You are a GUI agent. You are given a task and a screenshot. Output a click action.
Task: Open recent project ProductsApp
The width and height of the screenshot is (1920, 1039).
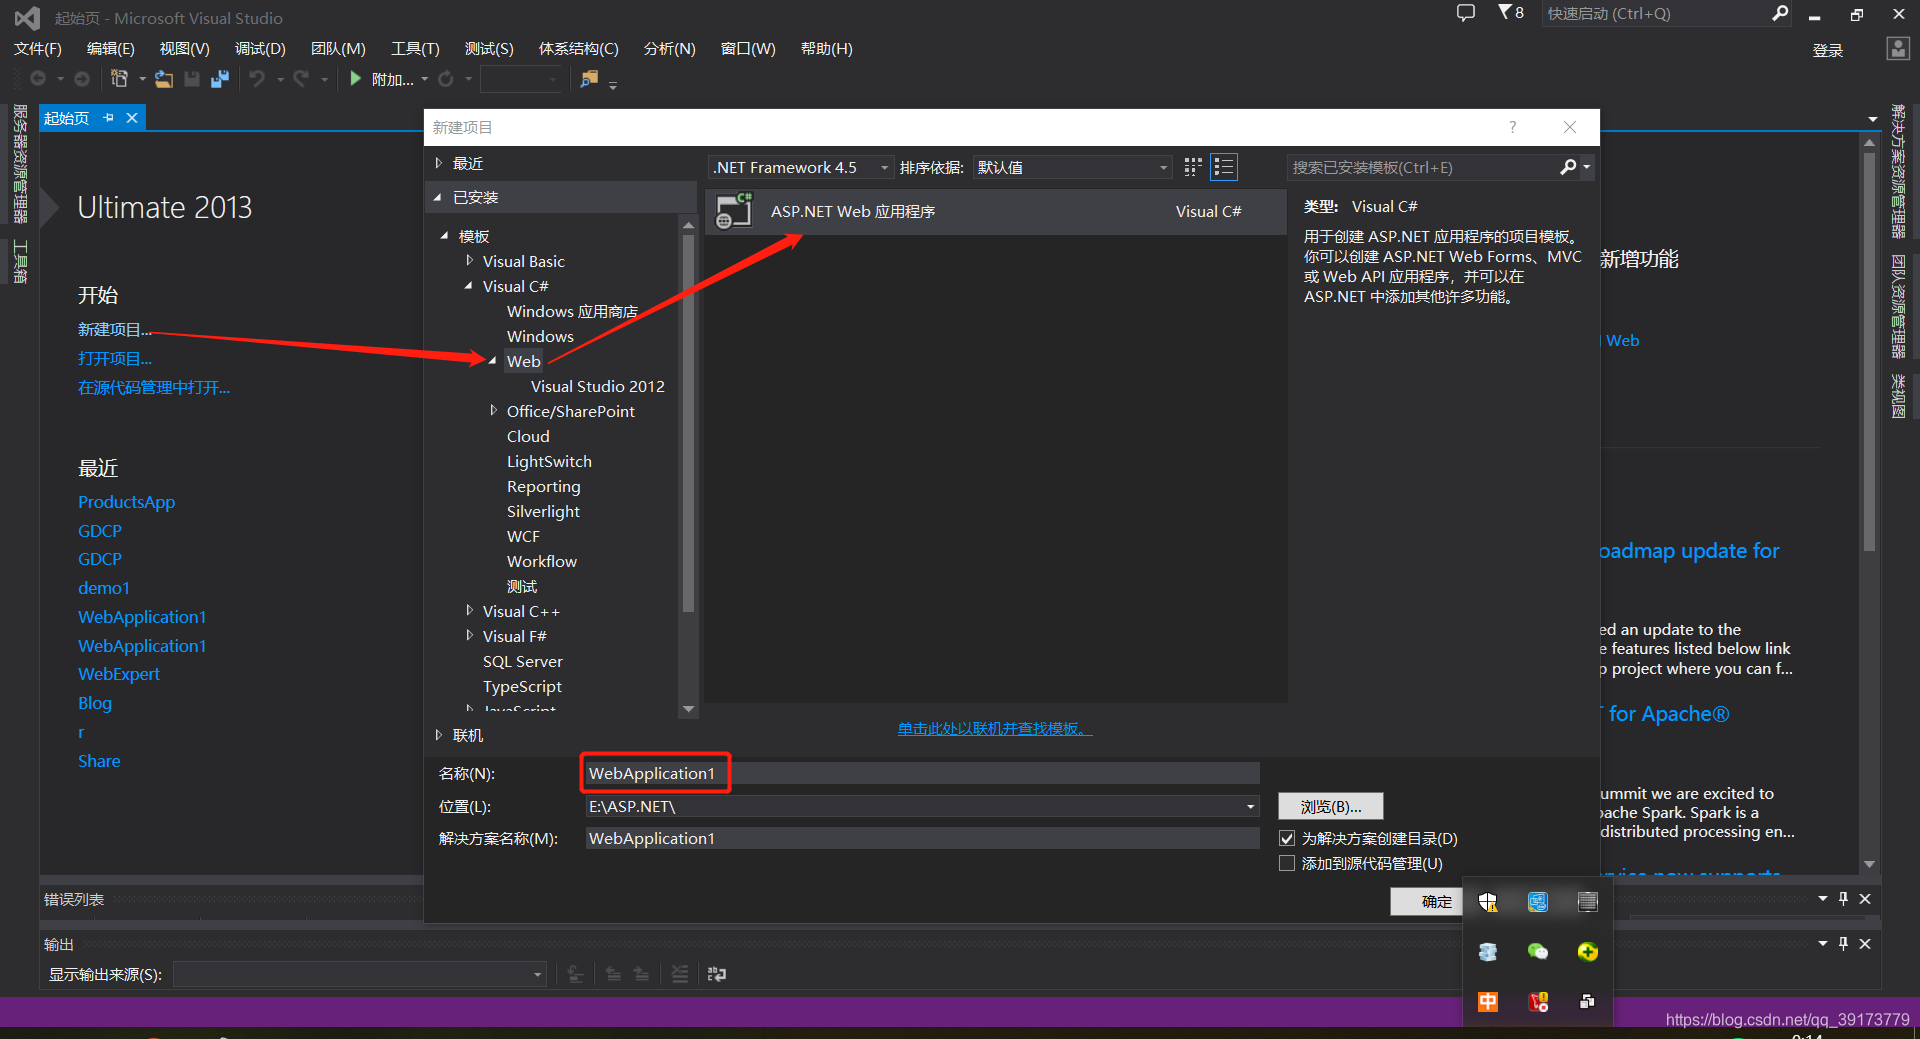tap(127, 502)
